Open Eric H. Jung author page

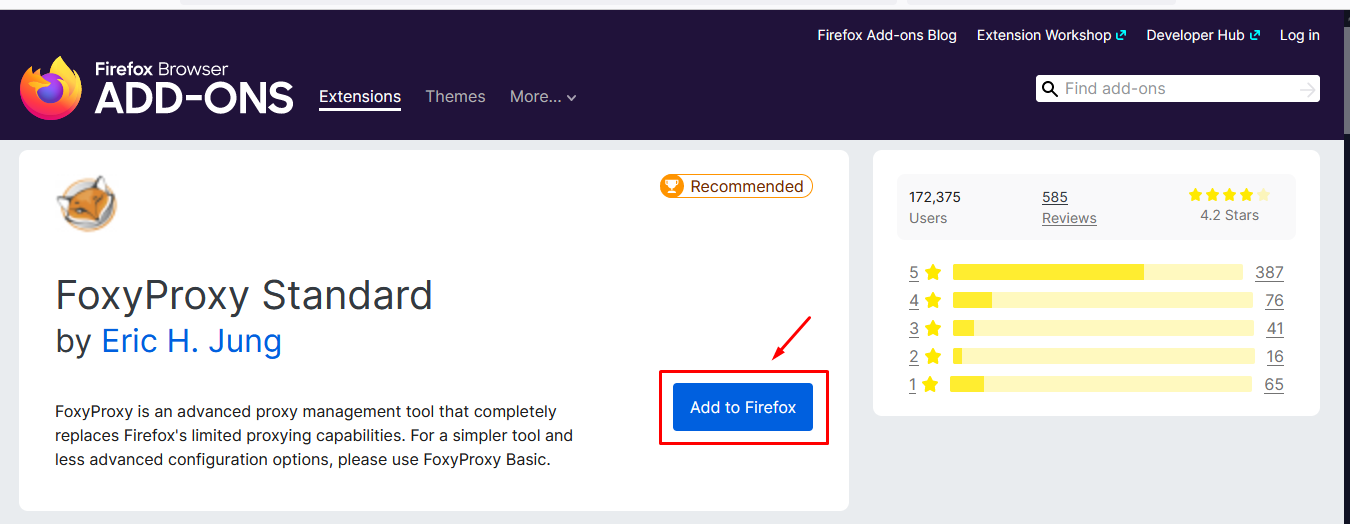tap(191, 341)
